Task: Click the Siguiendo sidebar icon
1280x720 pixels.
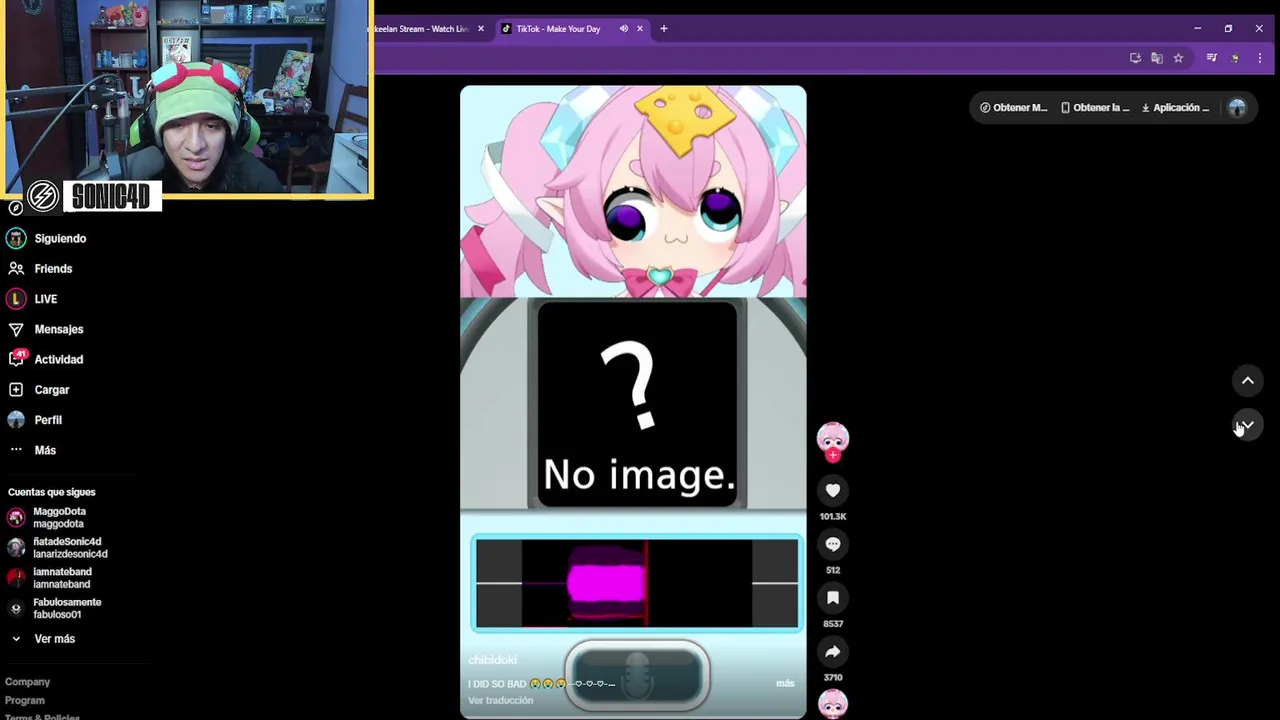Action: 16,238
